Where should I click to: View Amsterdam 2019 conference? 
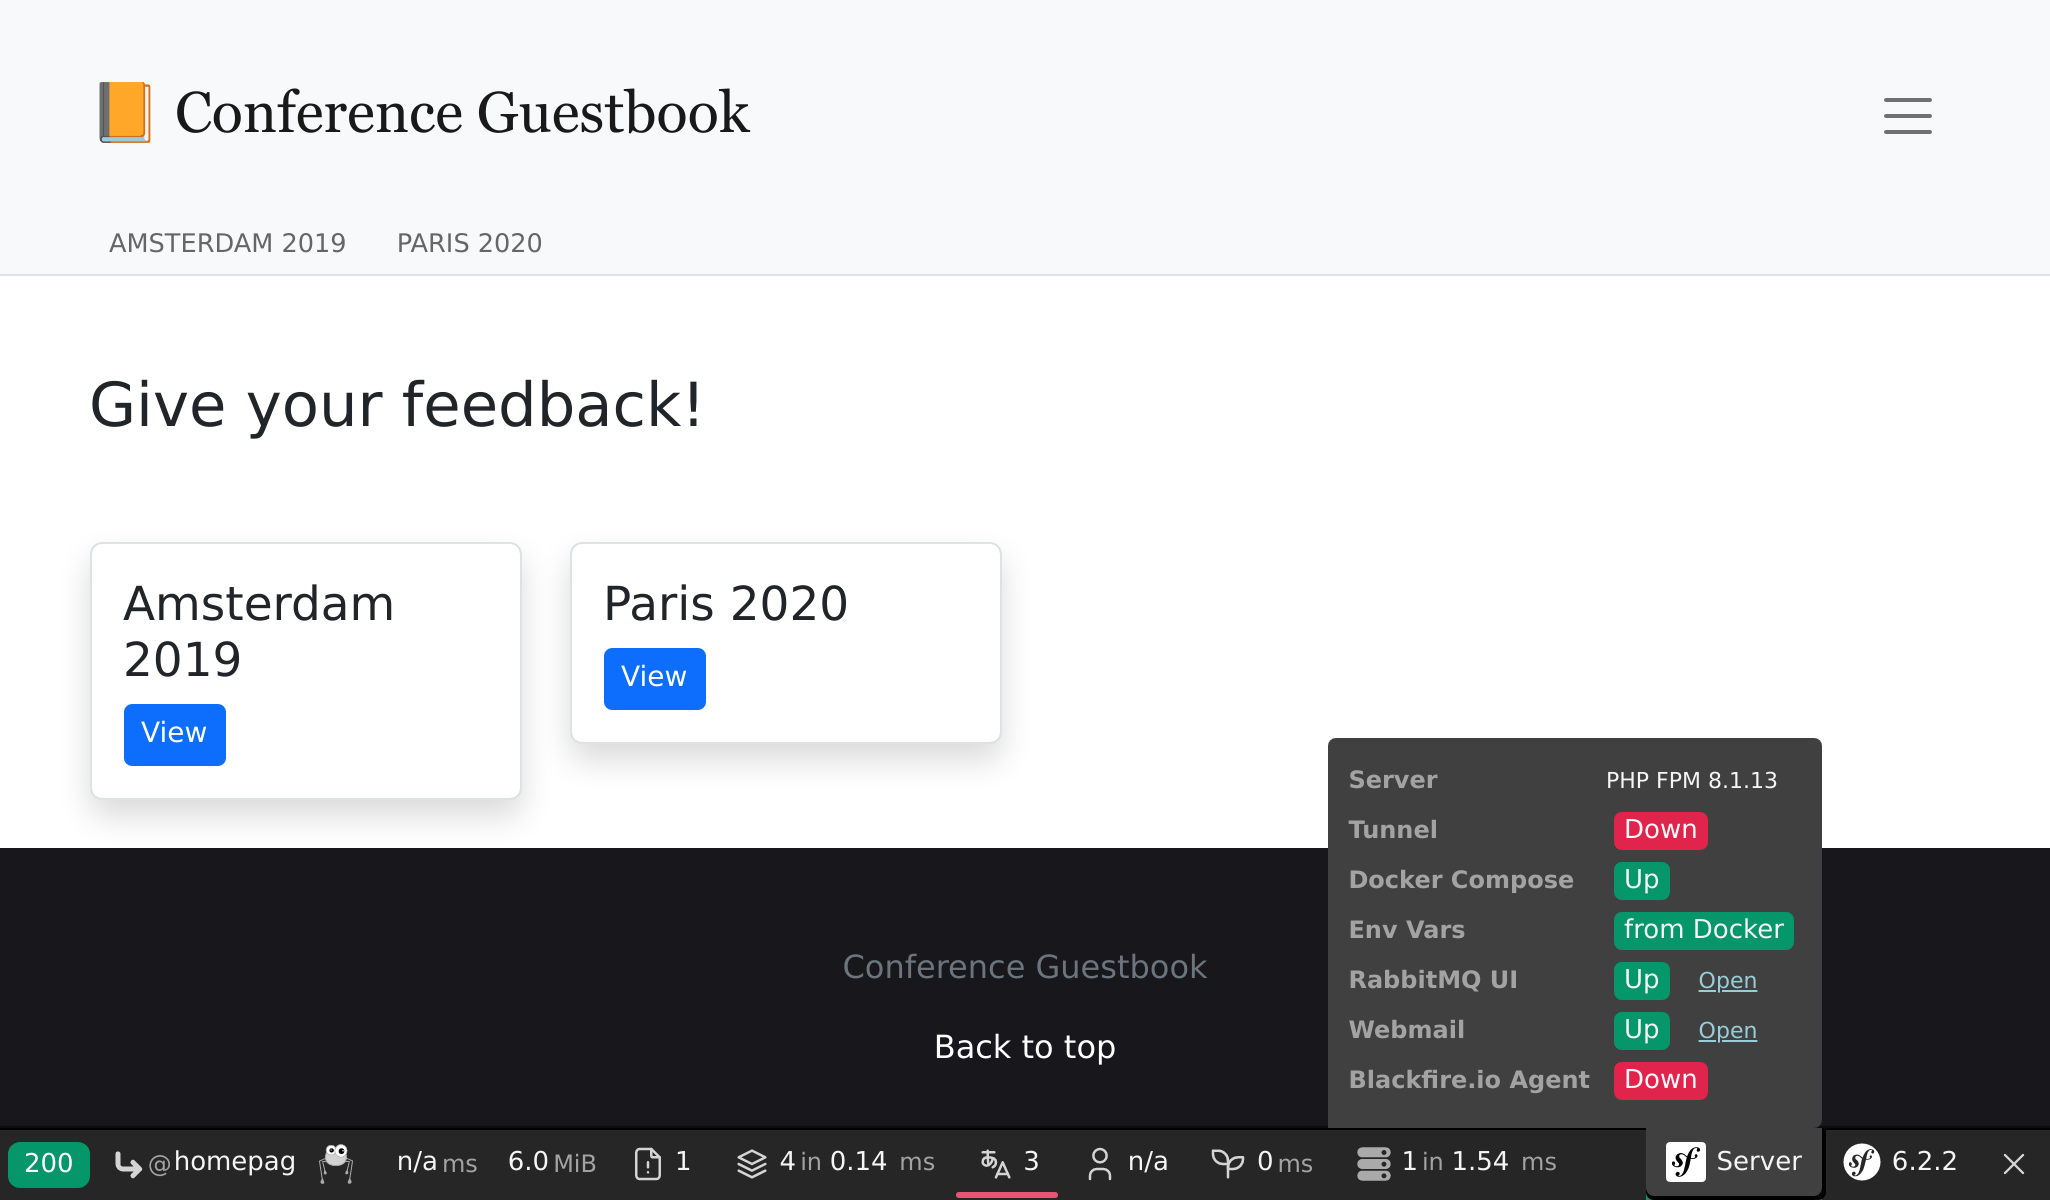(x=173, y=734)
